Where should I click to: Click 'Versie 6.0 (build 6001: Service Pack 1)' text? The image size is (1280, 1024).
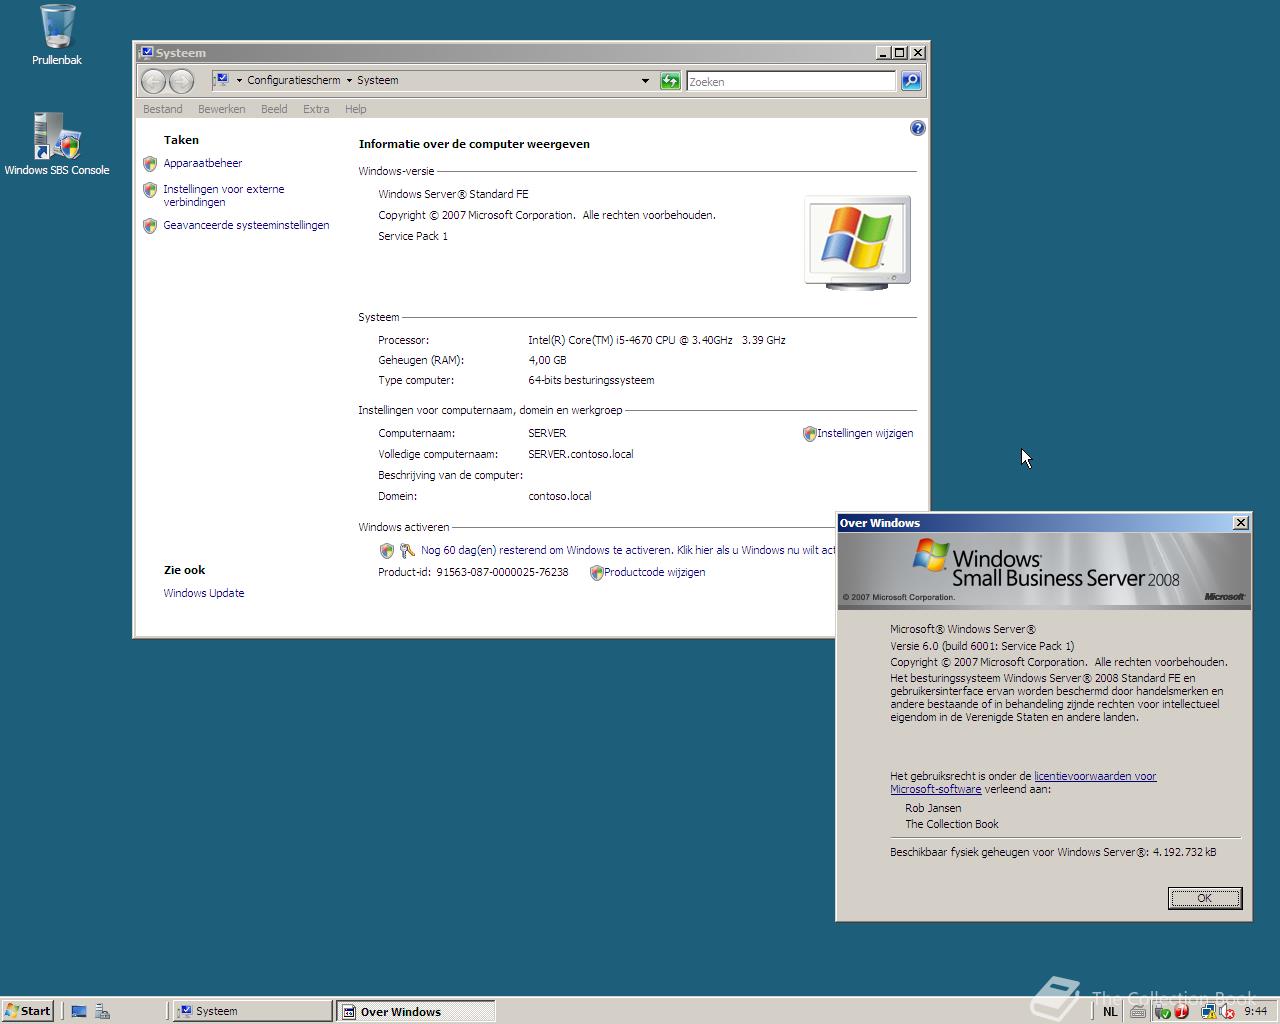point(982,646)
